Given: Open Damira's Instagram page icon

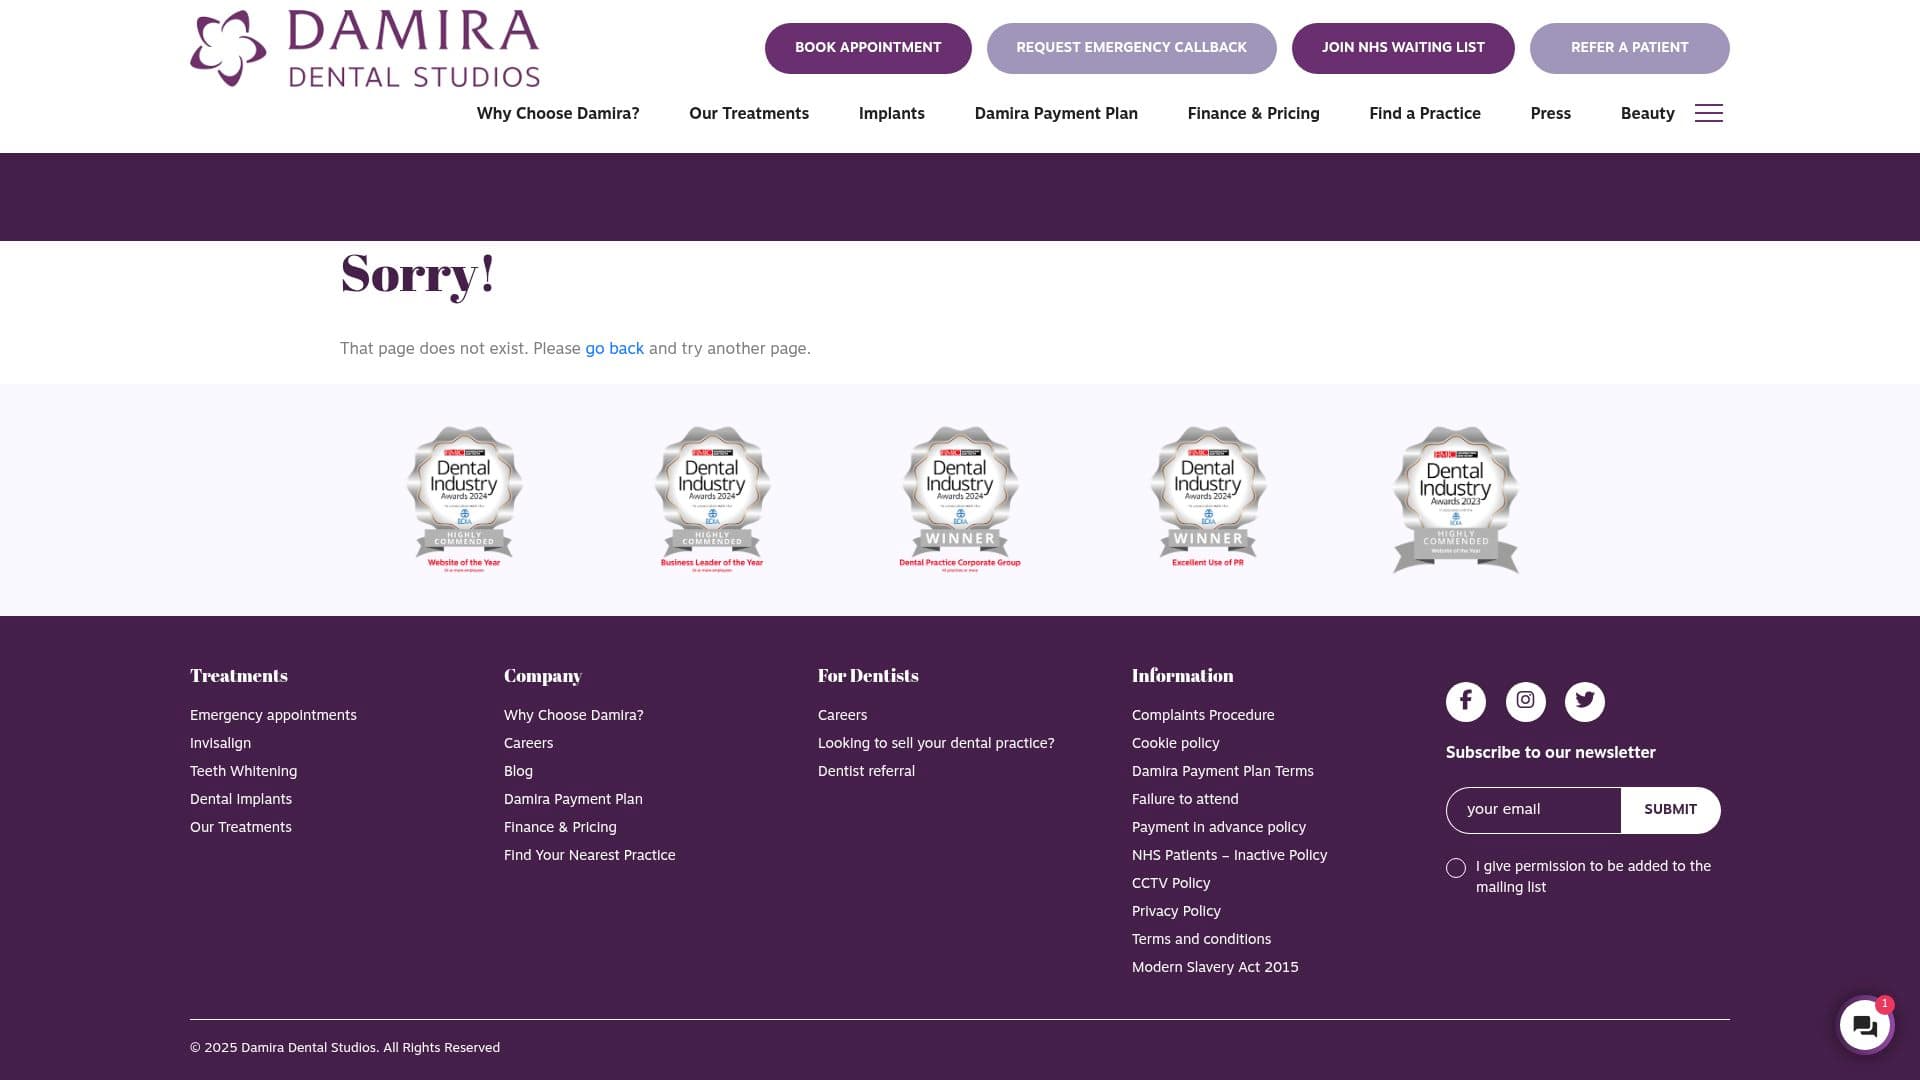Looking at the screenshot, I should [x=1525, y=701].
